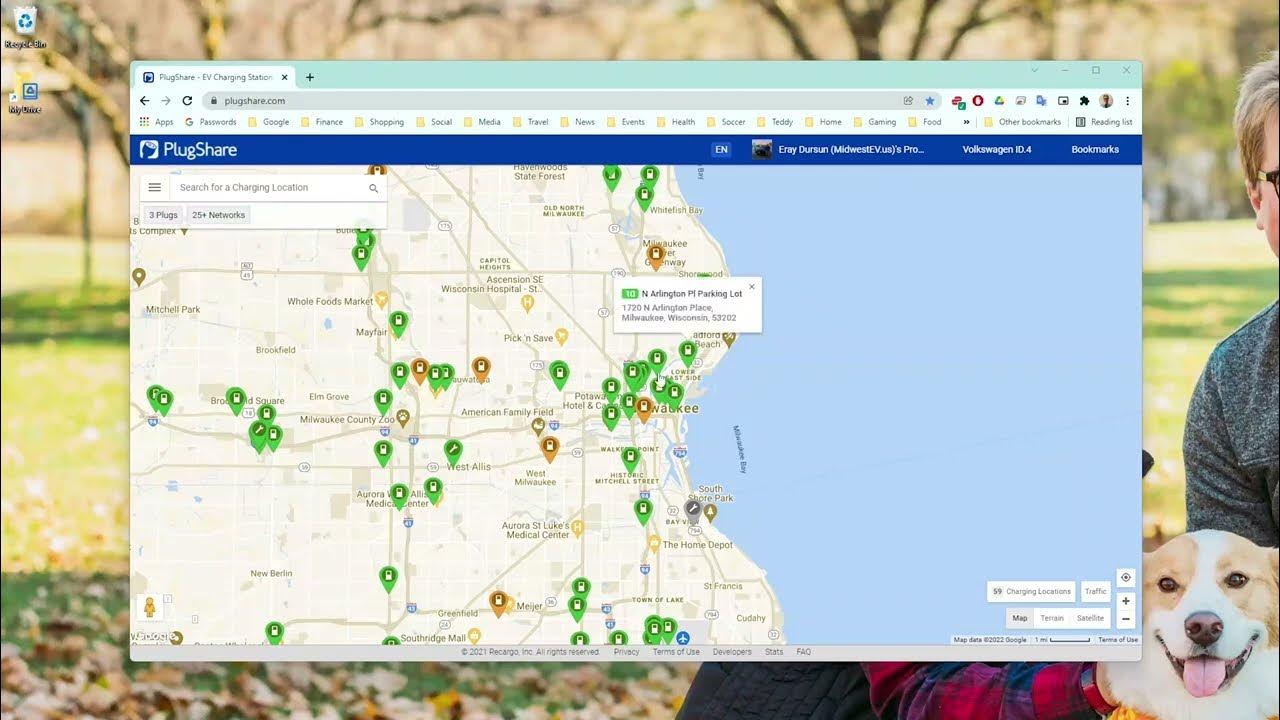Open the Developers footer link
This screenshot has width=1280, height=720.
tap(732, 652)
